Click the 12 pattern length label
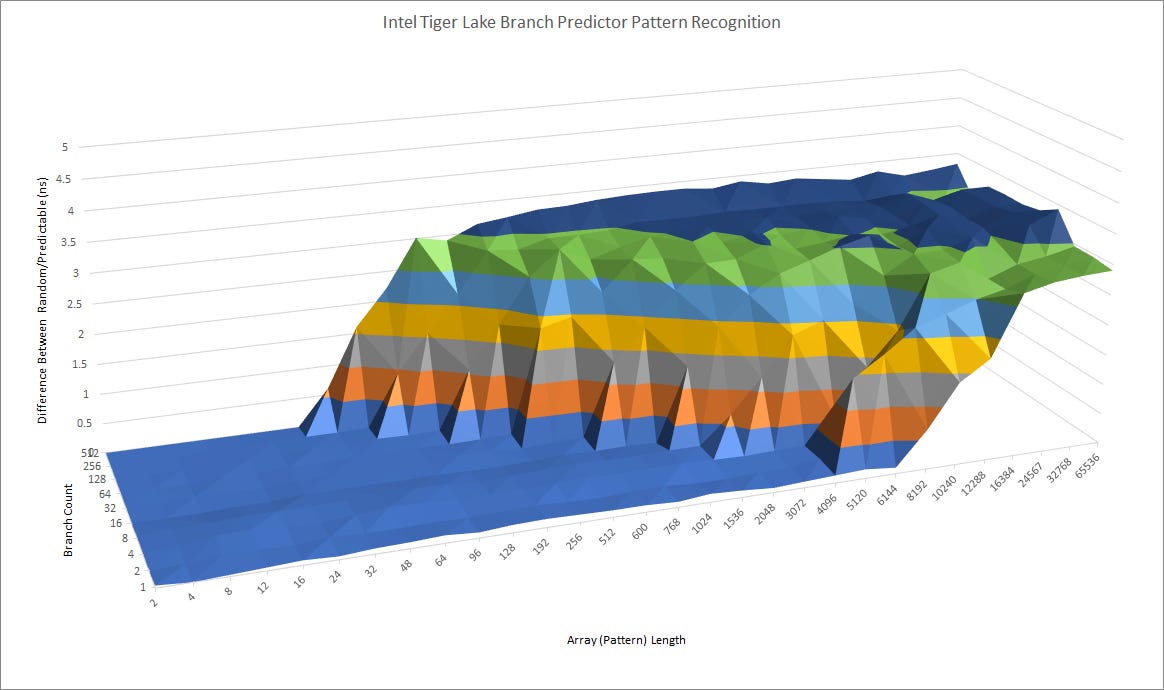The image size is (1164, 690). (263, 587)
